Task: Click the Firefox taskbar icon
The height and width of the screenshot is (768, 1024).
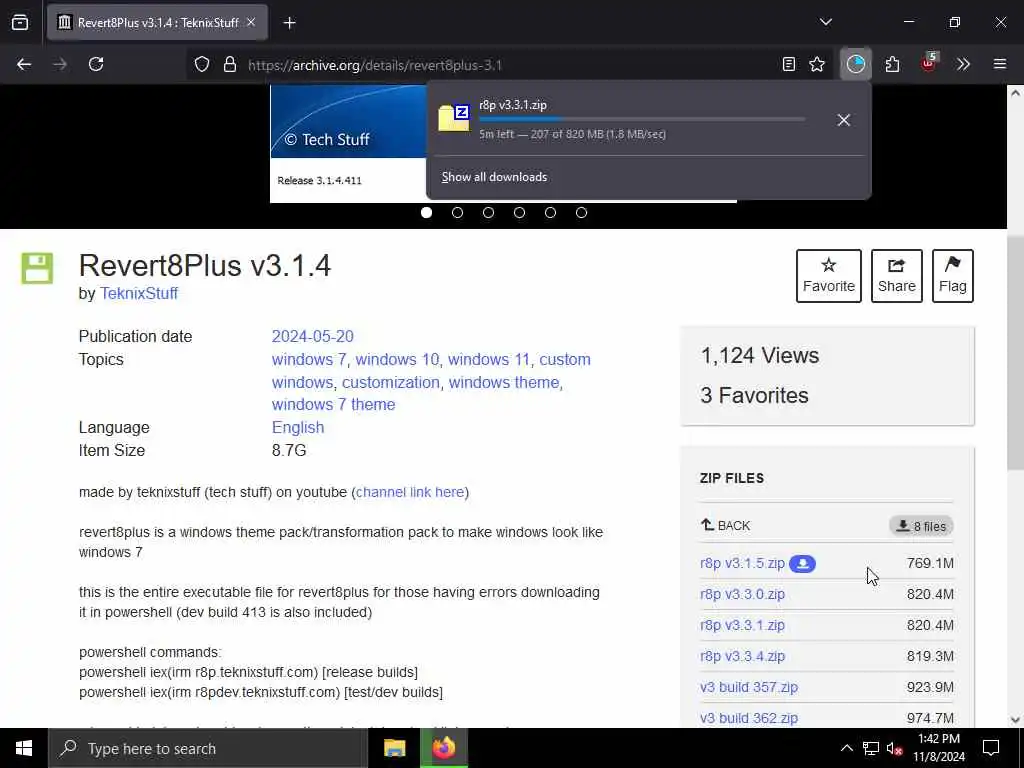Action: [443, 748]
